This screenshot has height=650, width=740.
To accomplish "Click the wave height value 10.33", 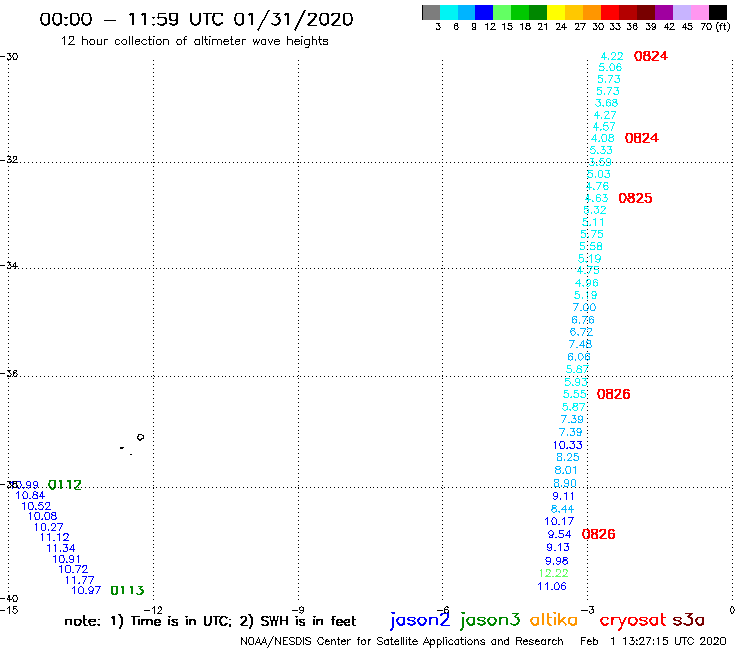I will pyautogui.click(x=568, y=445).
